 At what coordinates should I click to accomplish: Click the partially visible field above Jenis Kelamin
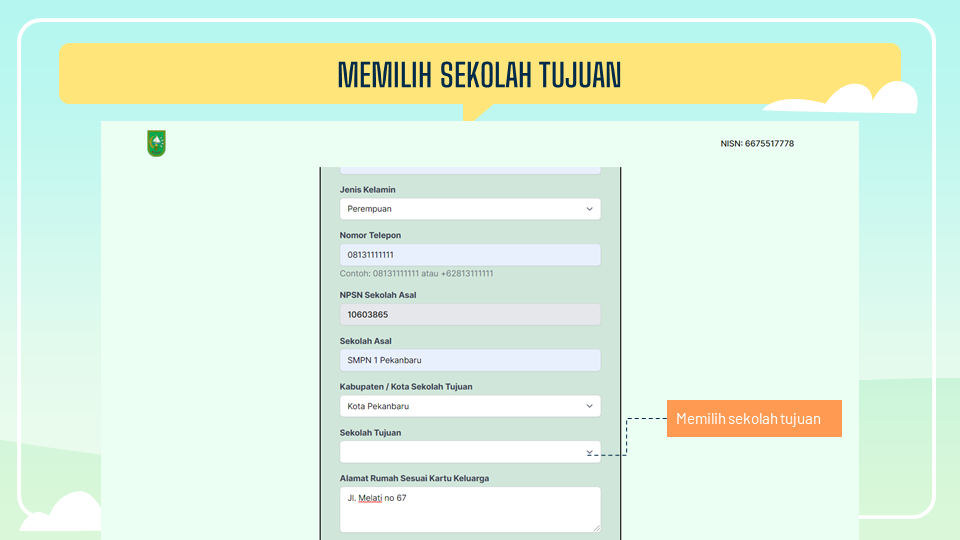[470, 169]
